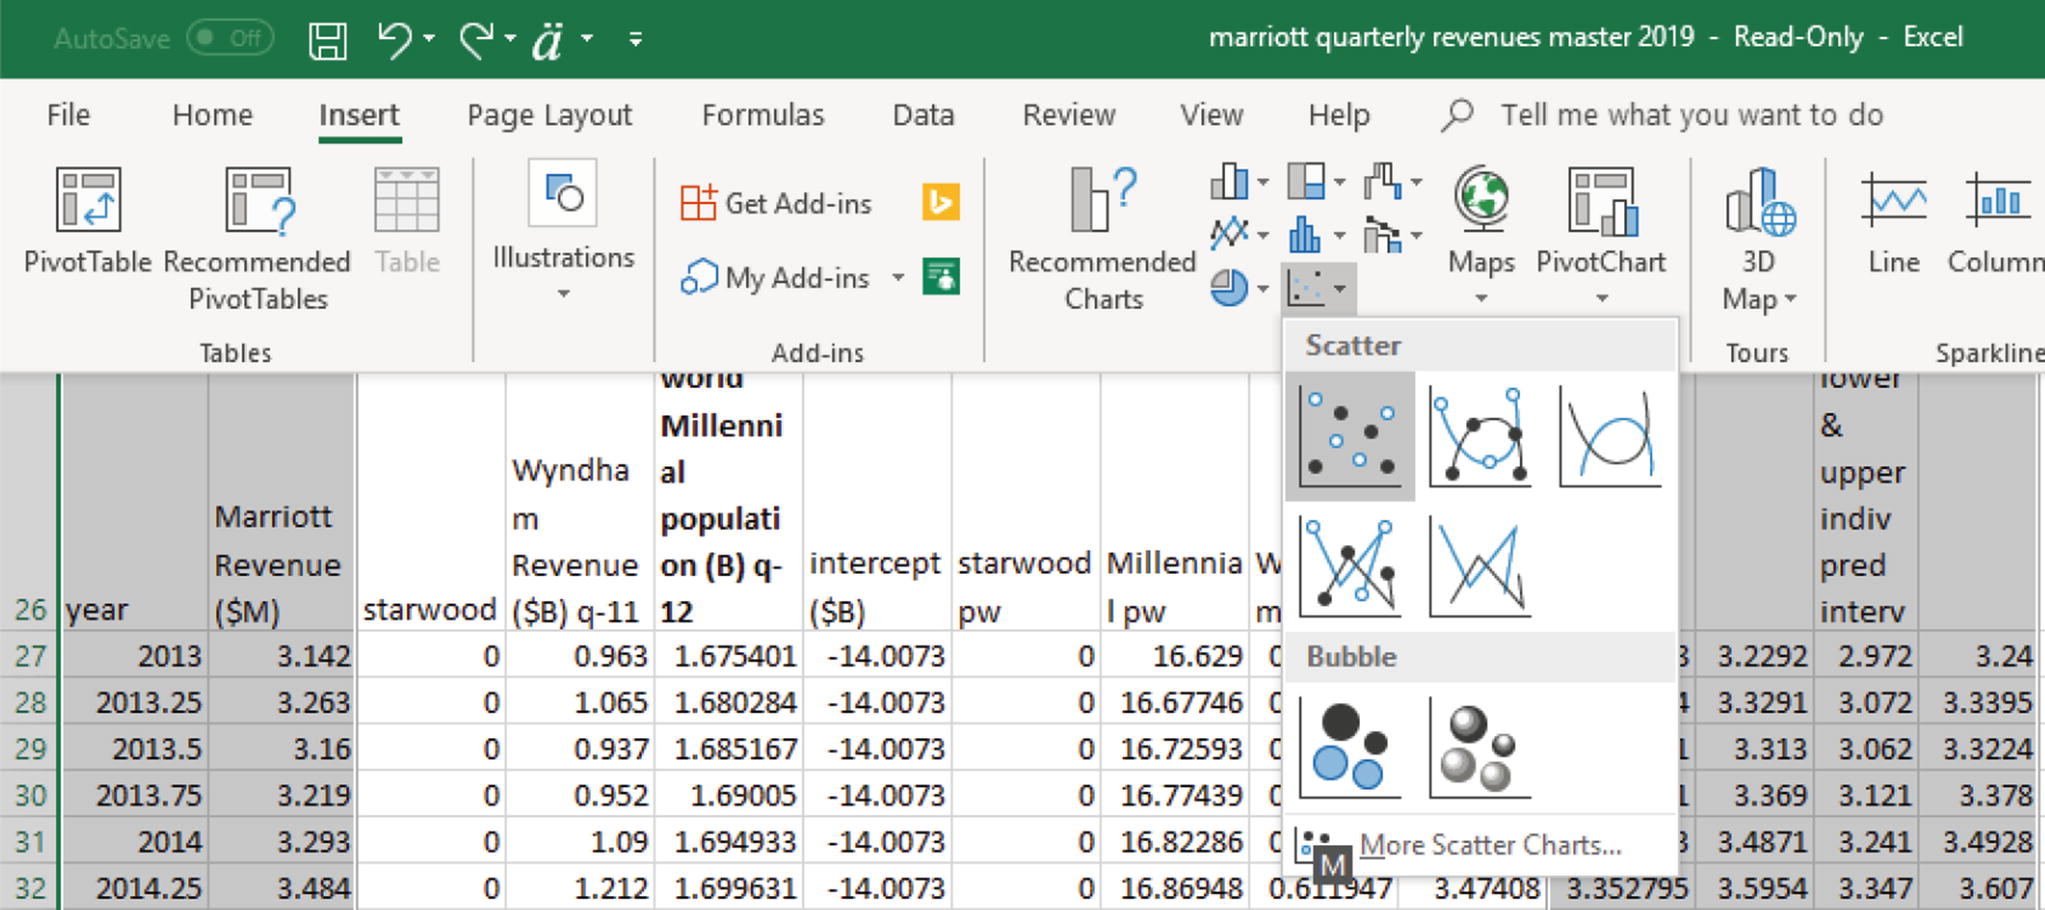This screenshot has height=910, width=2045.
Task: Open More Scatter Charts...
Action: click(x=1480, y=846)
